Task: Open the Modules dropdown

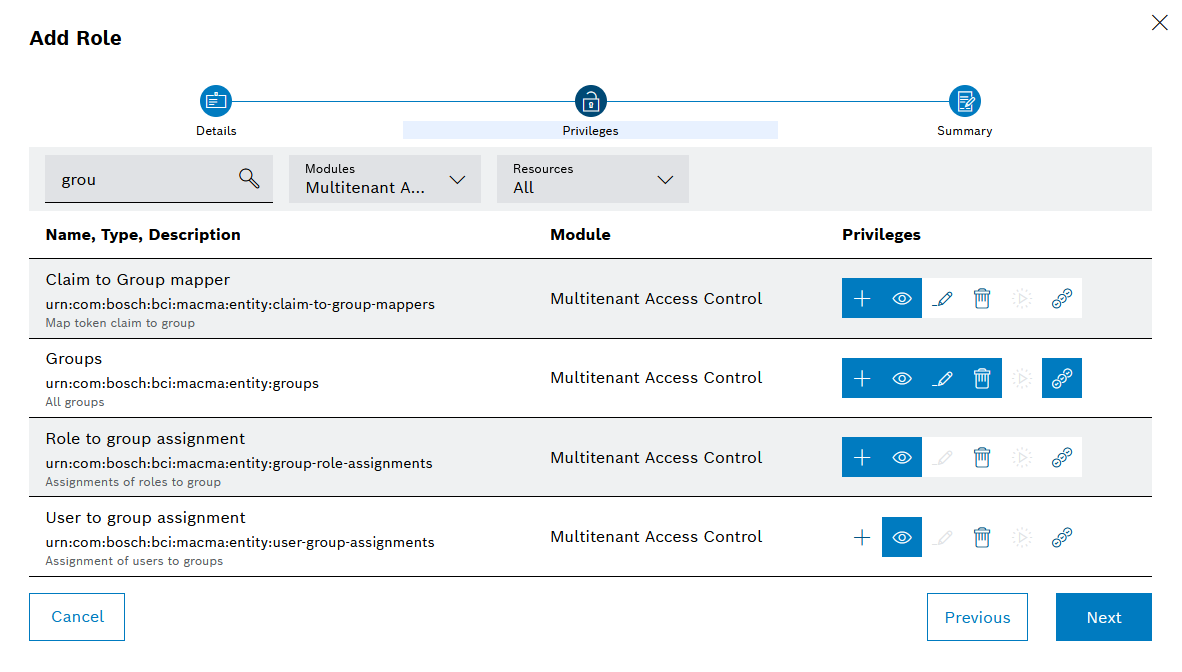Action: 385,179
